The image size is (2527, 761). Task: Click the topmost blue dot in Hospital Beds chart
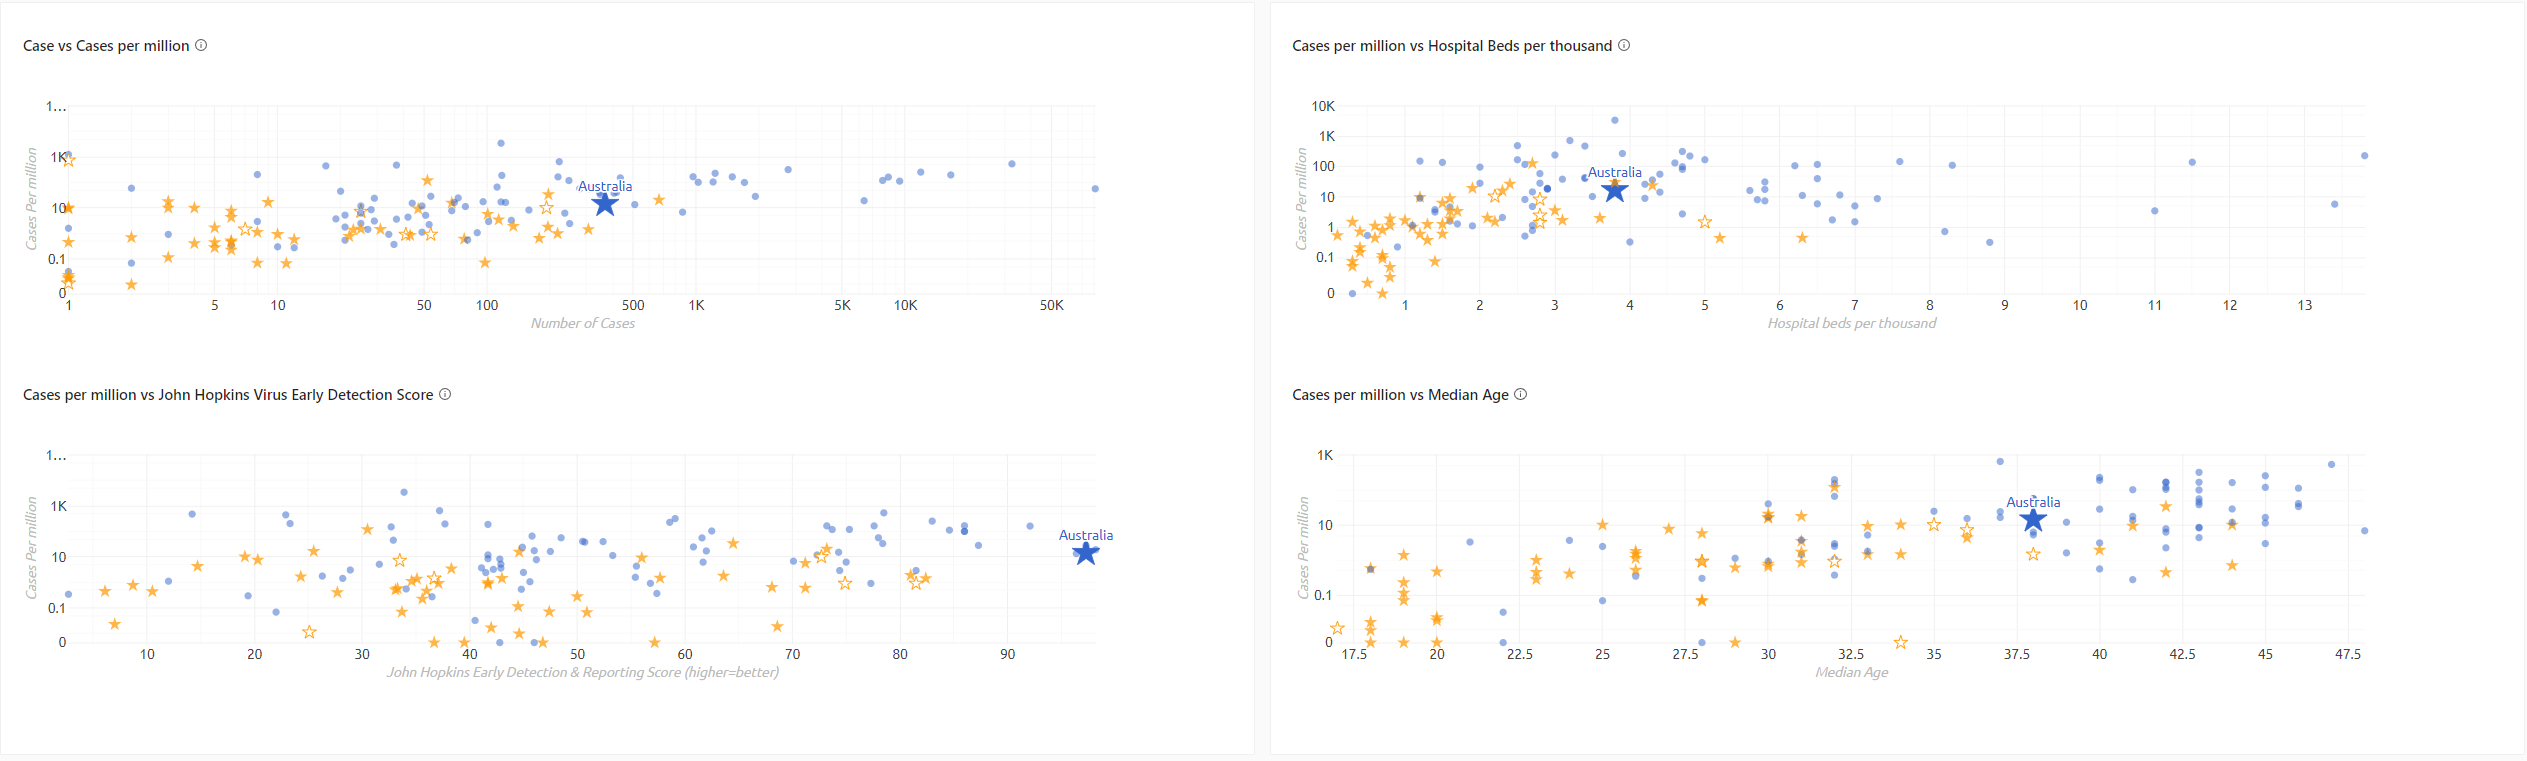point(1615,120)
